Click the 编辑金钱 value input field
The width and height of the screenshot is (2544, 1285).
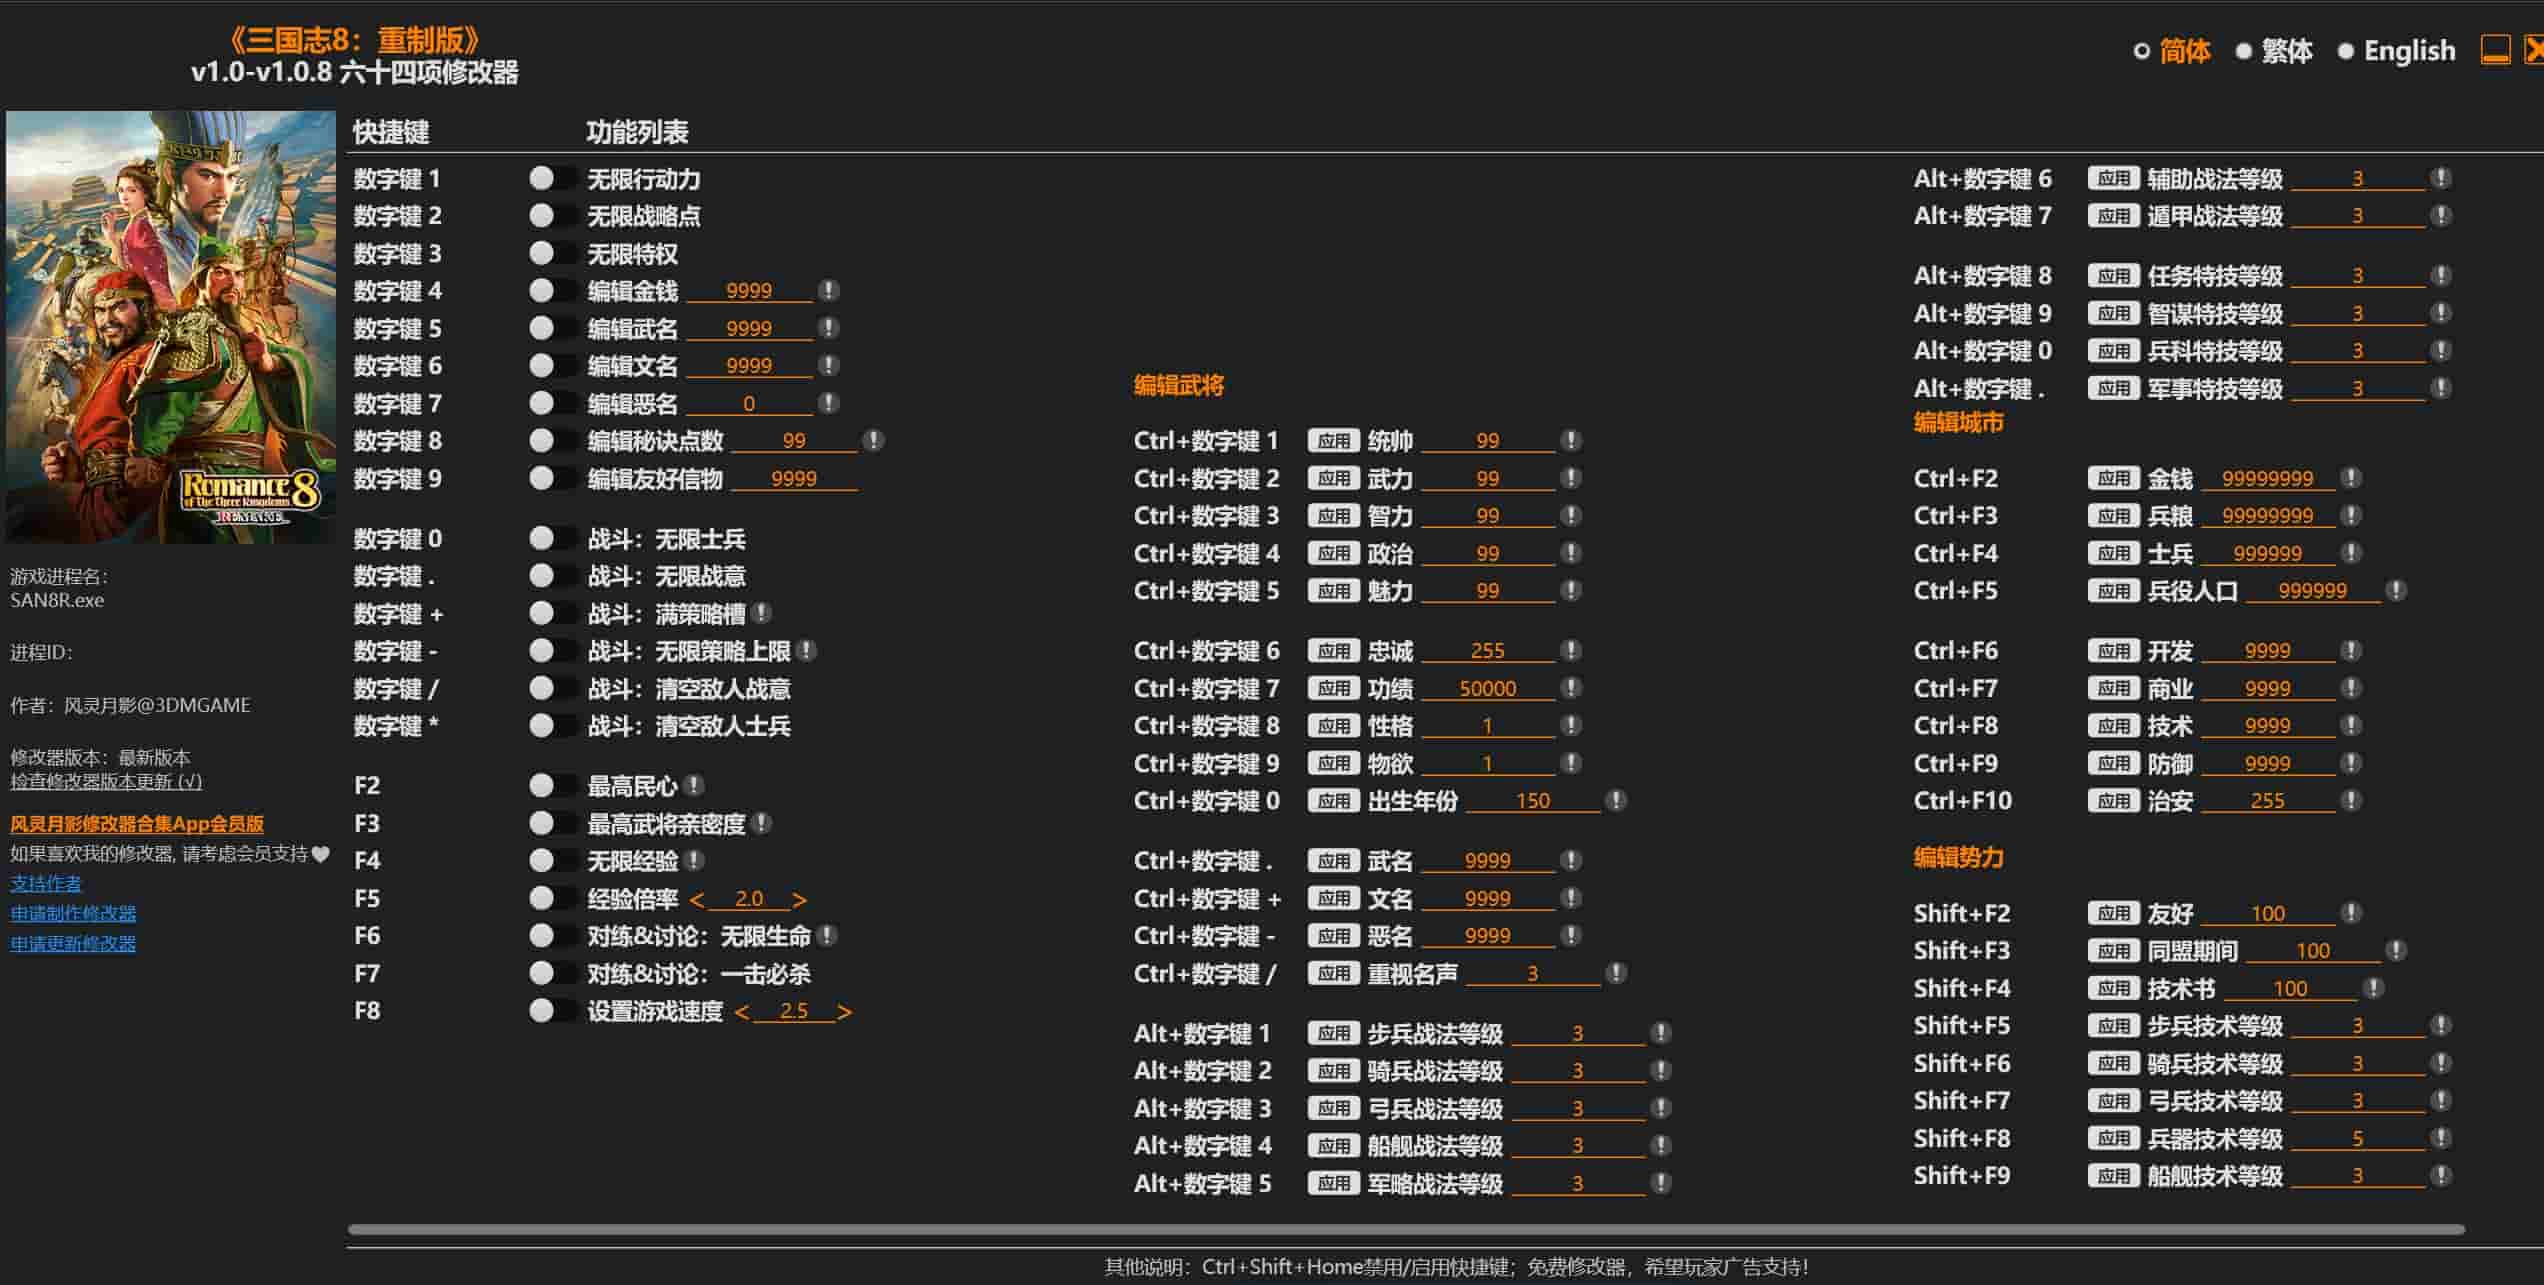tap(749, 291)
